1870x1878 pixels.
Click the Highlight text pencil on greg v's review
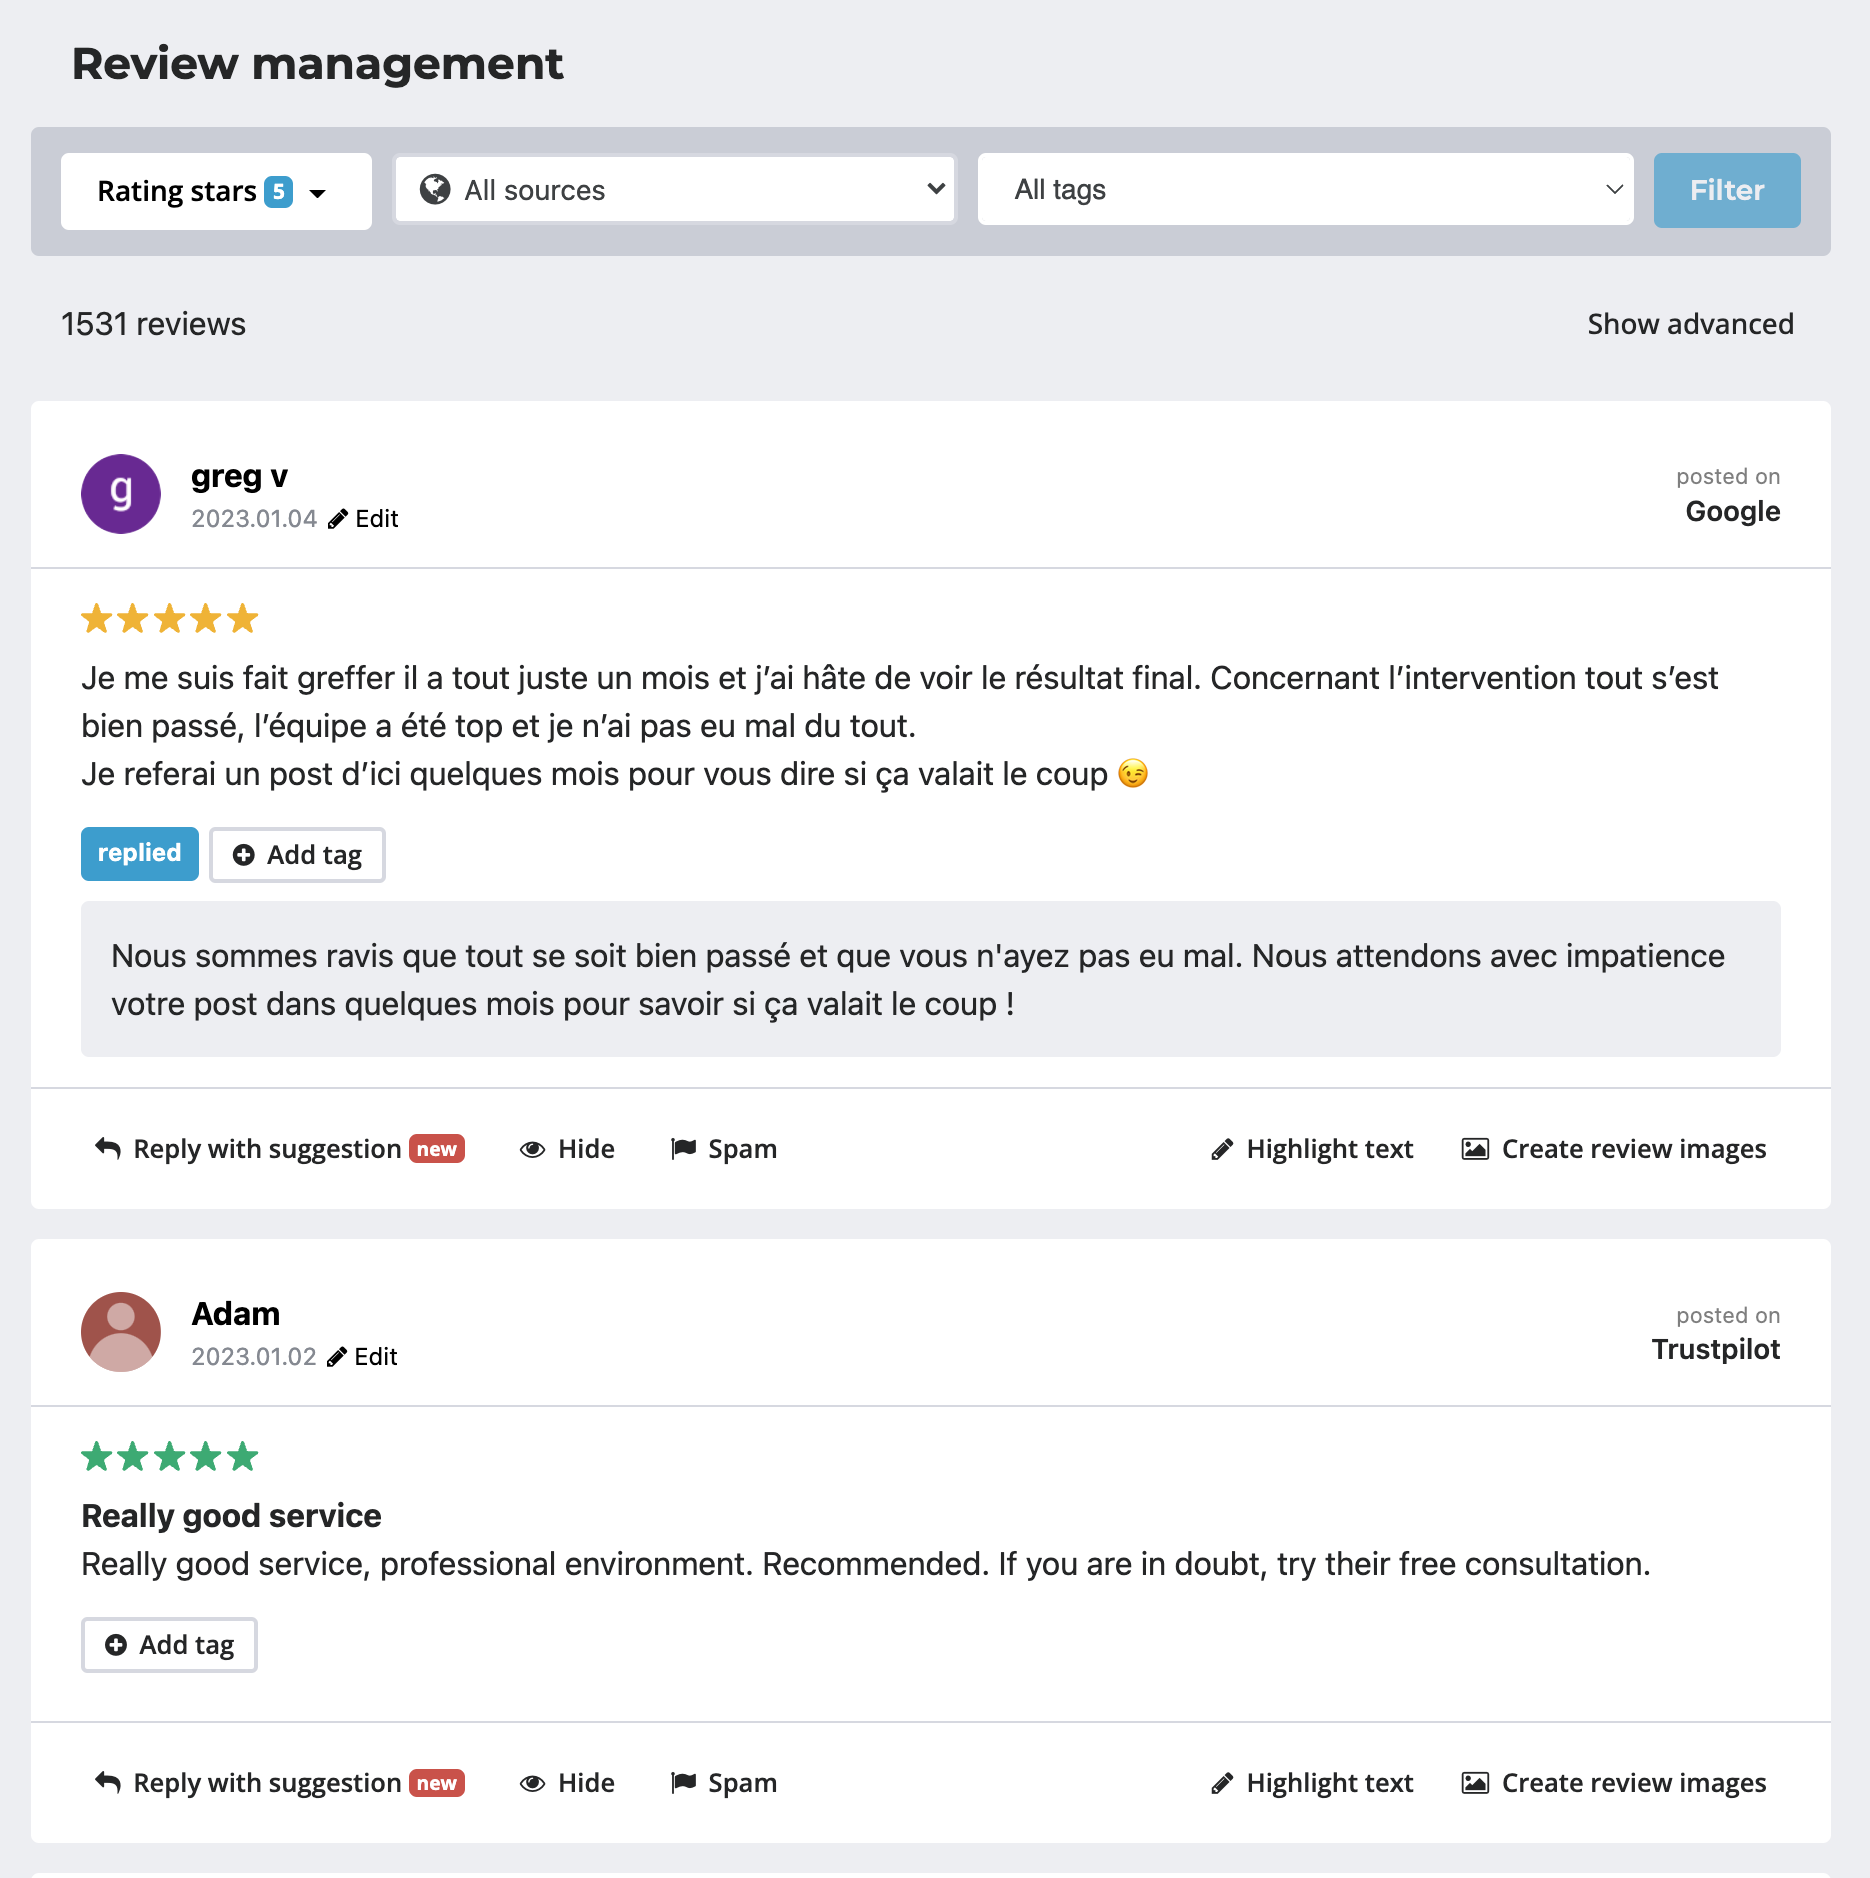coord(1222,1149)
